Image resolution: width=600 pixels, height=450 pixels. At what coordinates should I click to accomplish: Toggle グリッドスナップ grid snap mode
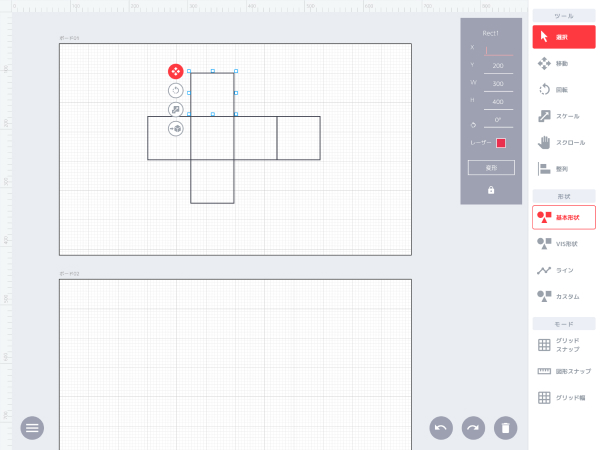563,345
